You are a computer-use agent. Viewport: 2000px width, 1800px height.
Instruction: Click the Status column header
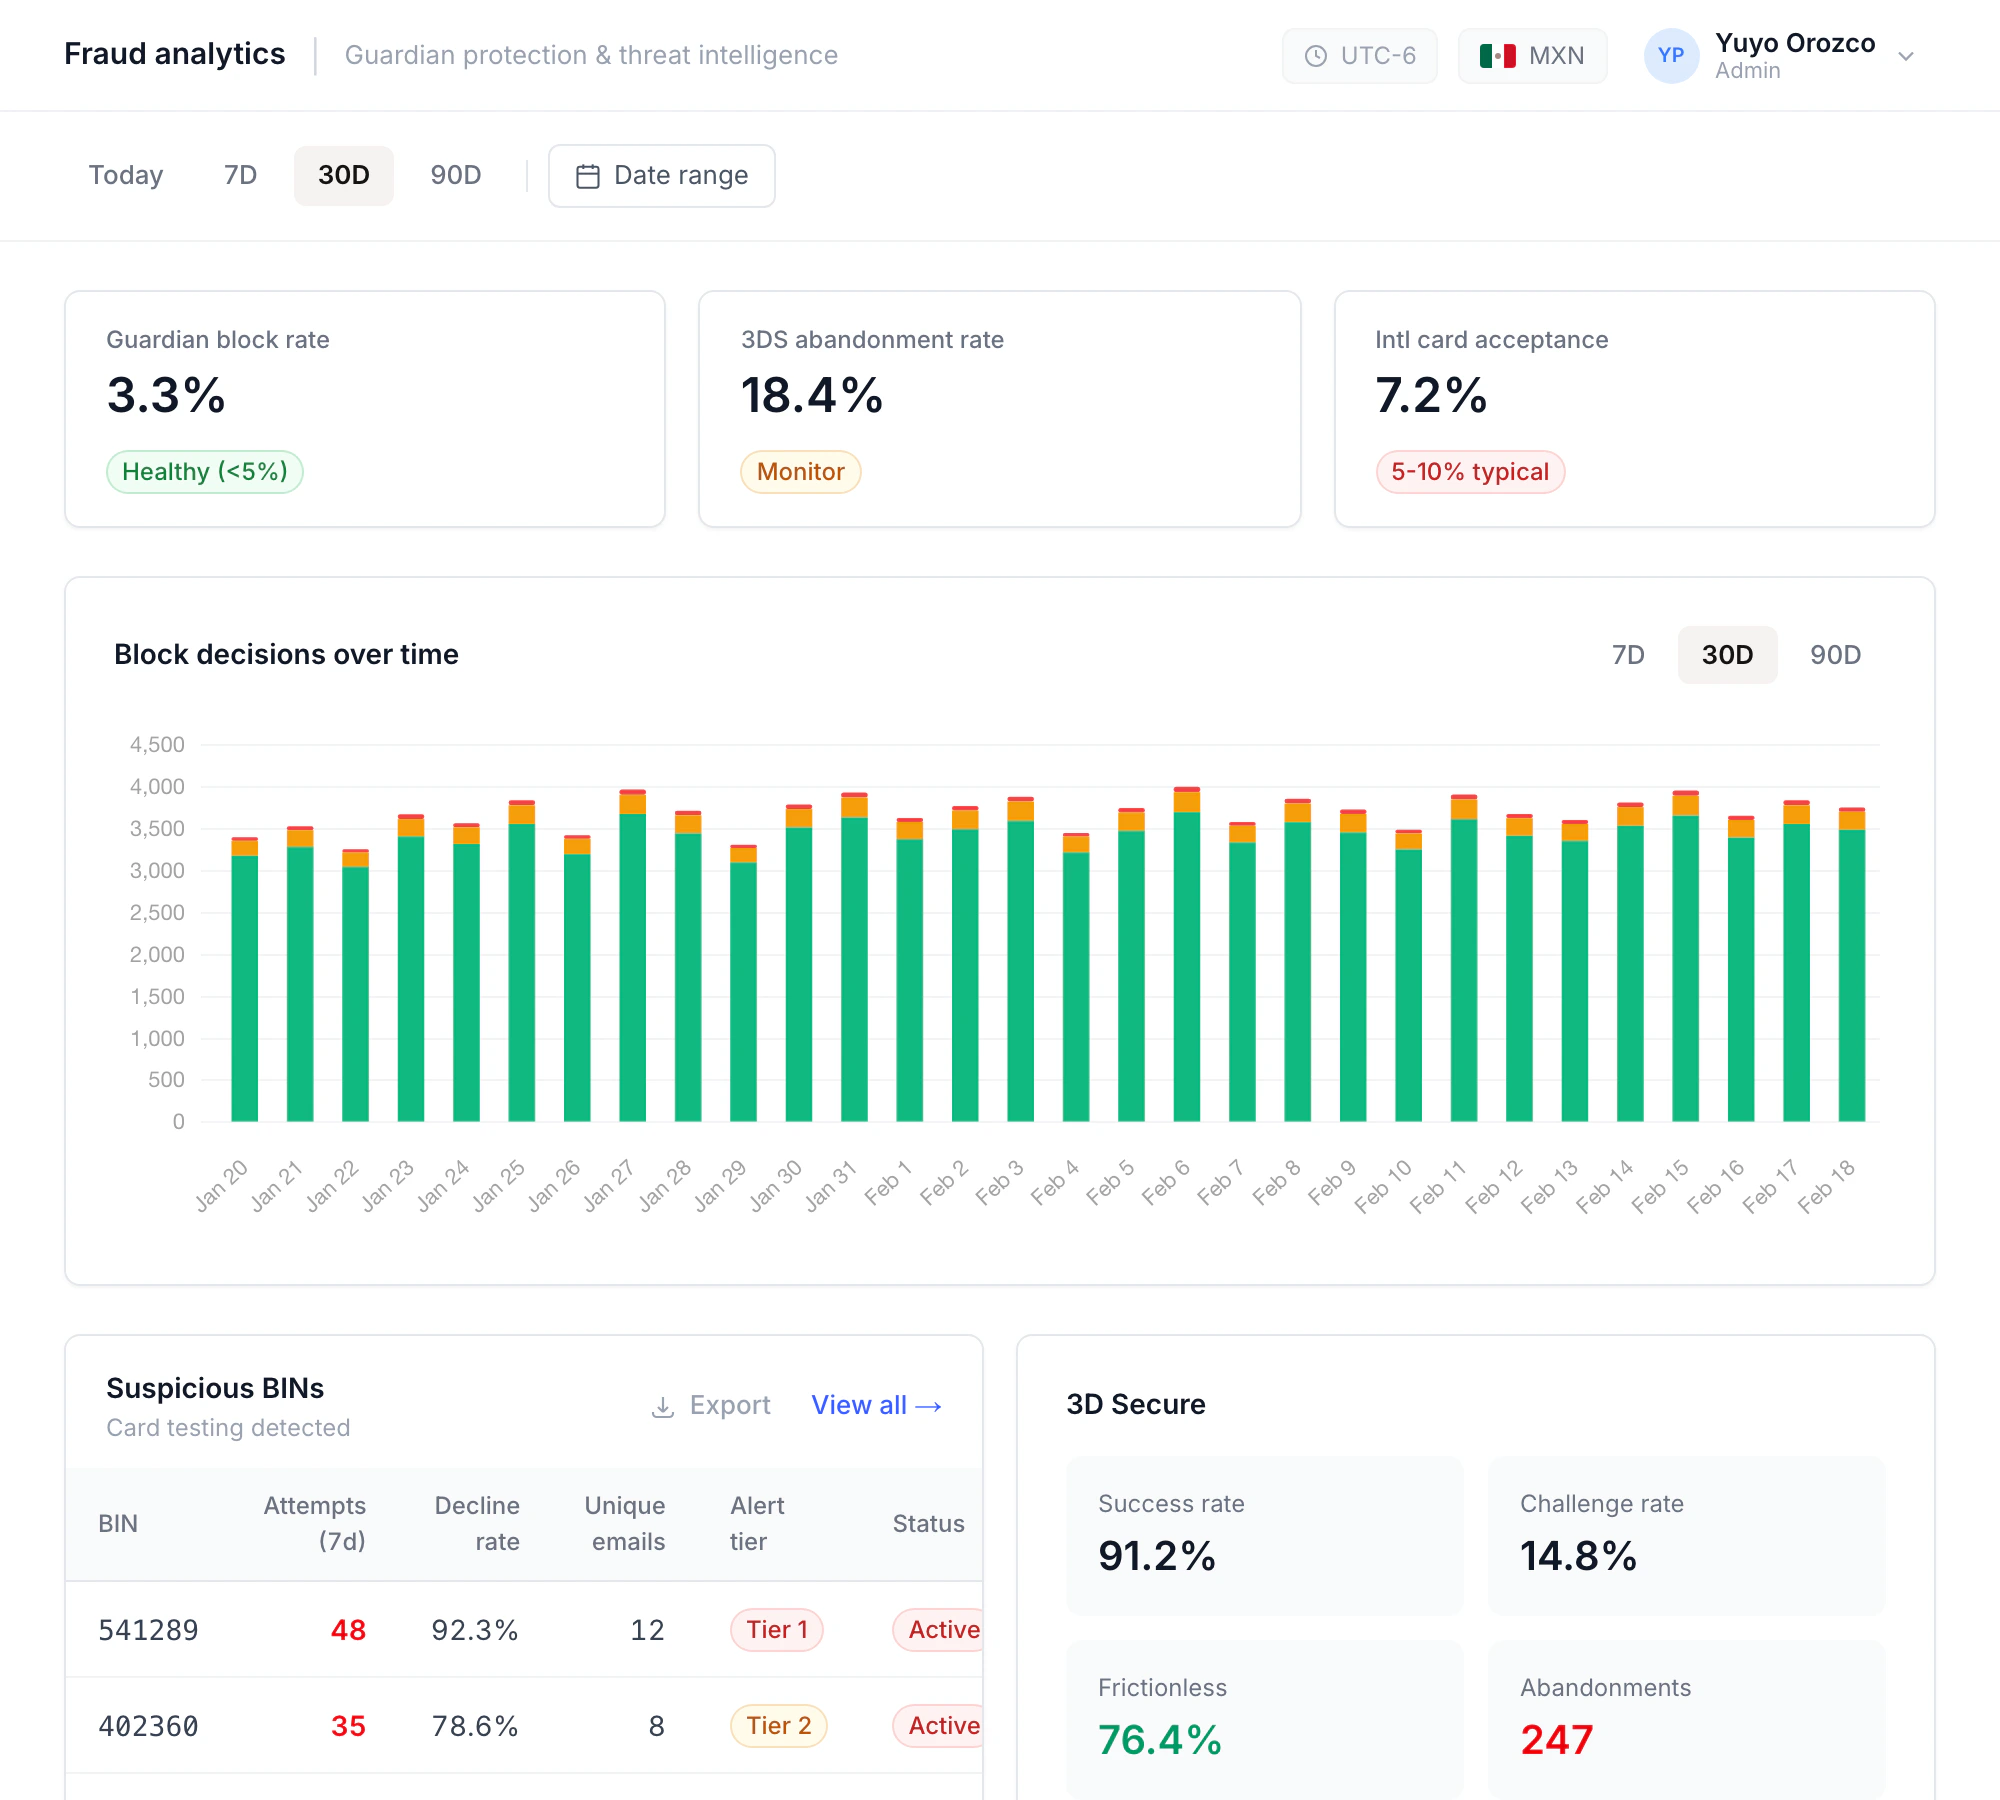pos(928,1524)
